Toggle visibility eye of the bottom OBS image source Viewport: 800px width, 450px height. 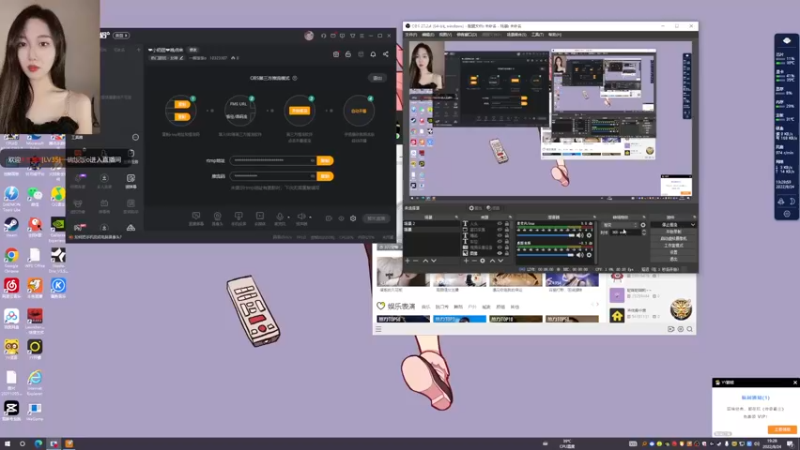[499, 253]
